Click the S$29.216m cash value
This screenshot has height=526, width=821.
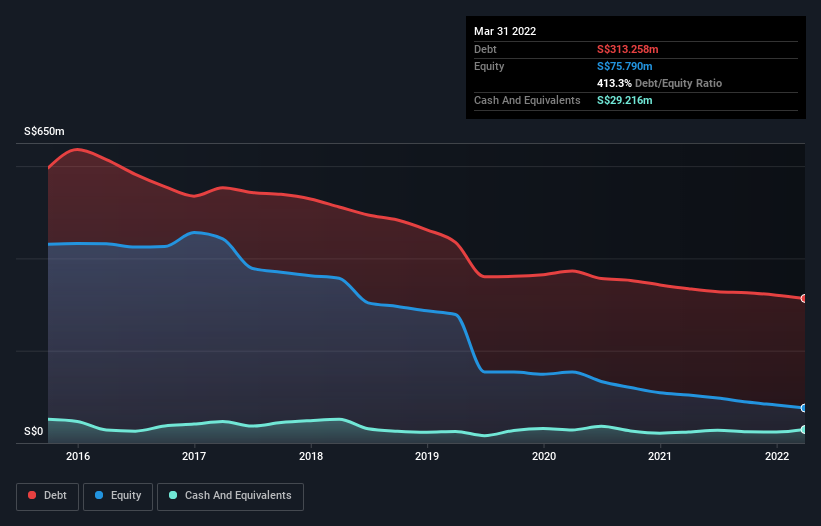click(x=625, y=100)
